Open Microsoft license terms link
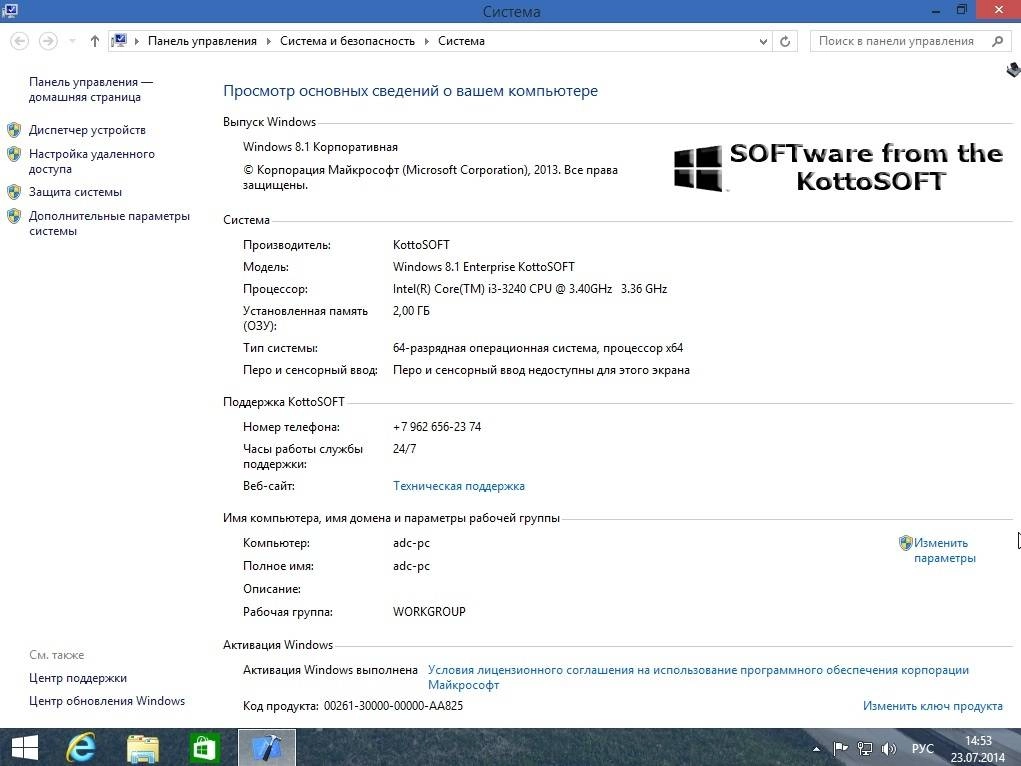 tap(698, 677)
